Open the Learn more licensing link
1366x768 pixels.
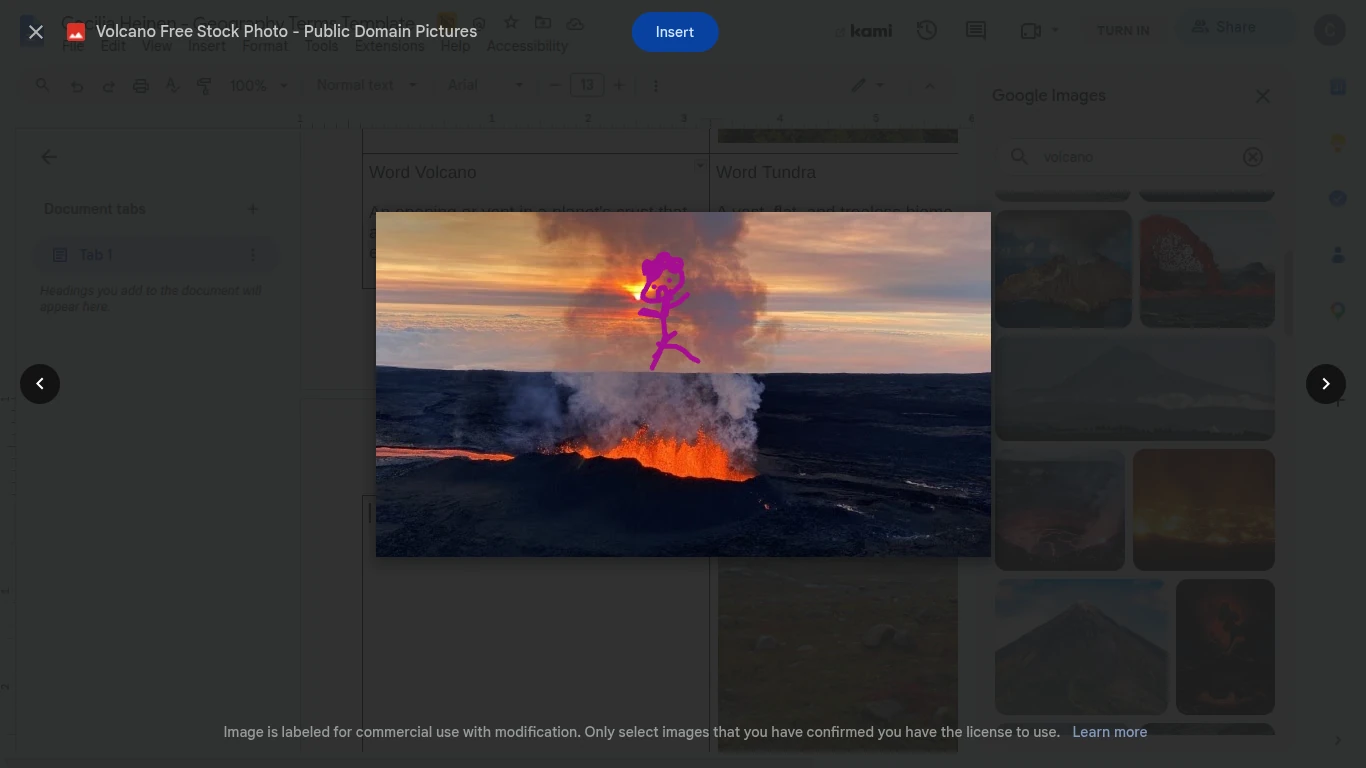[x=1110, y=732]
